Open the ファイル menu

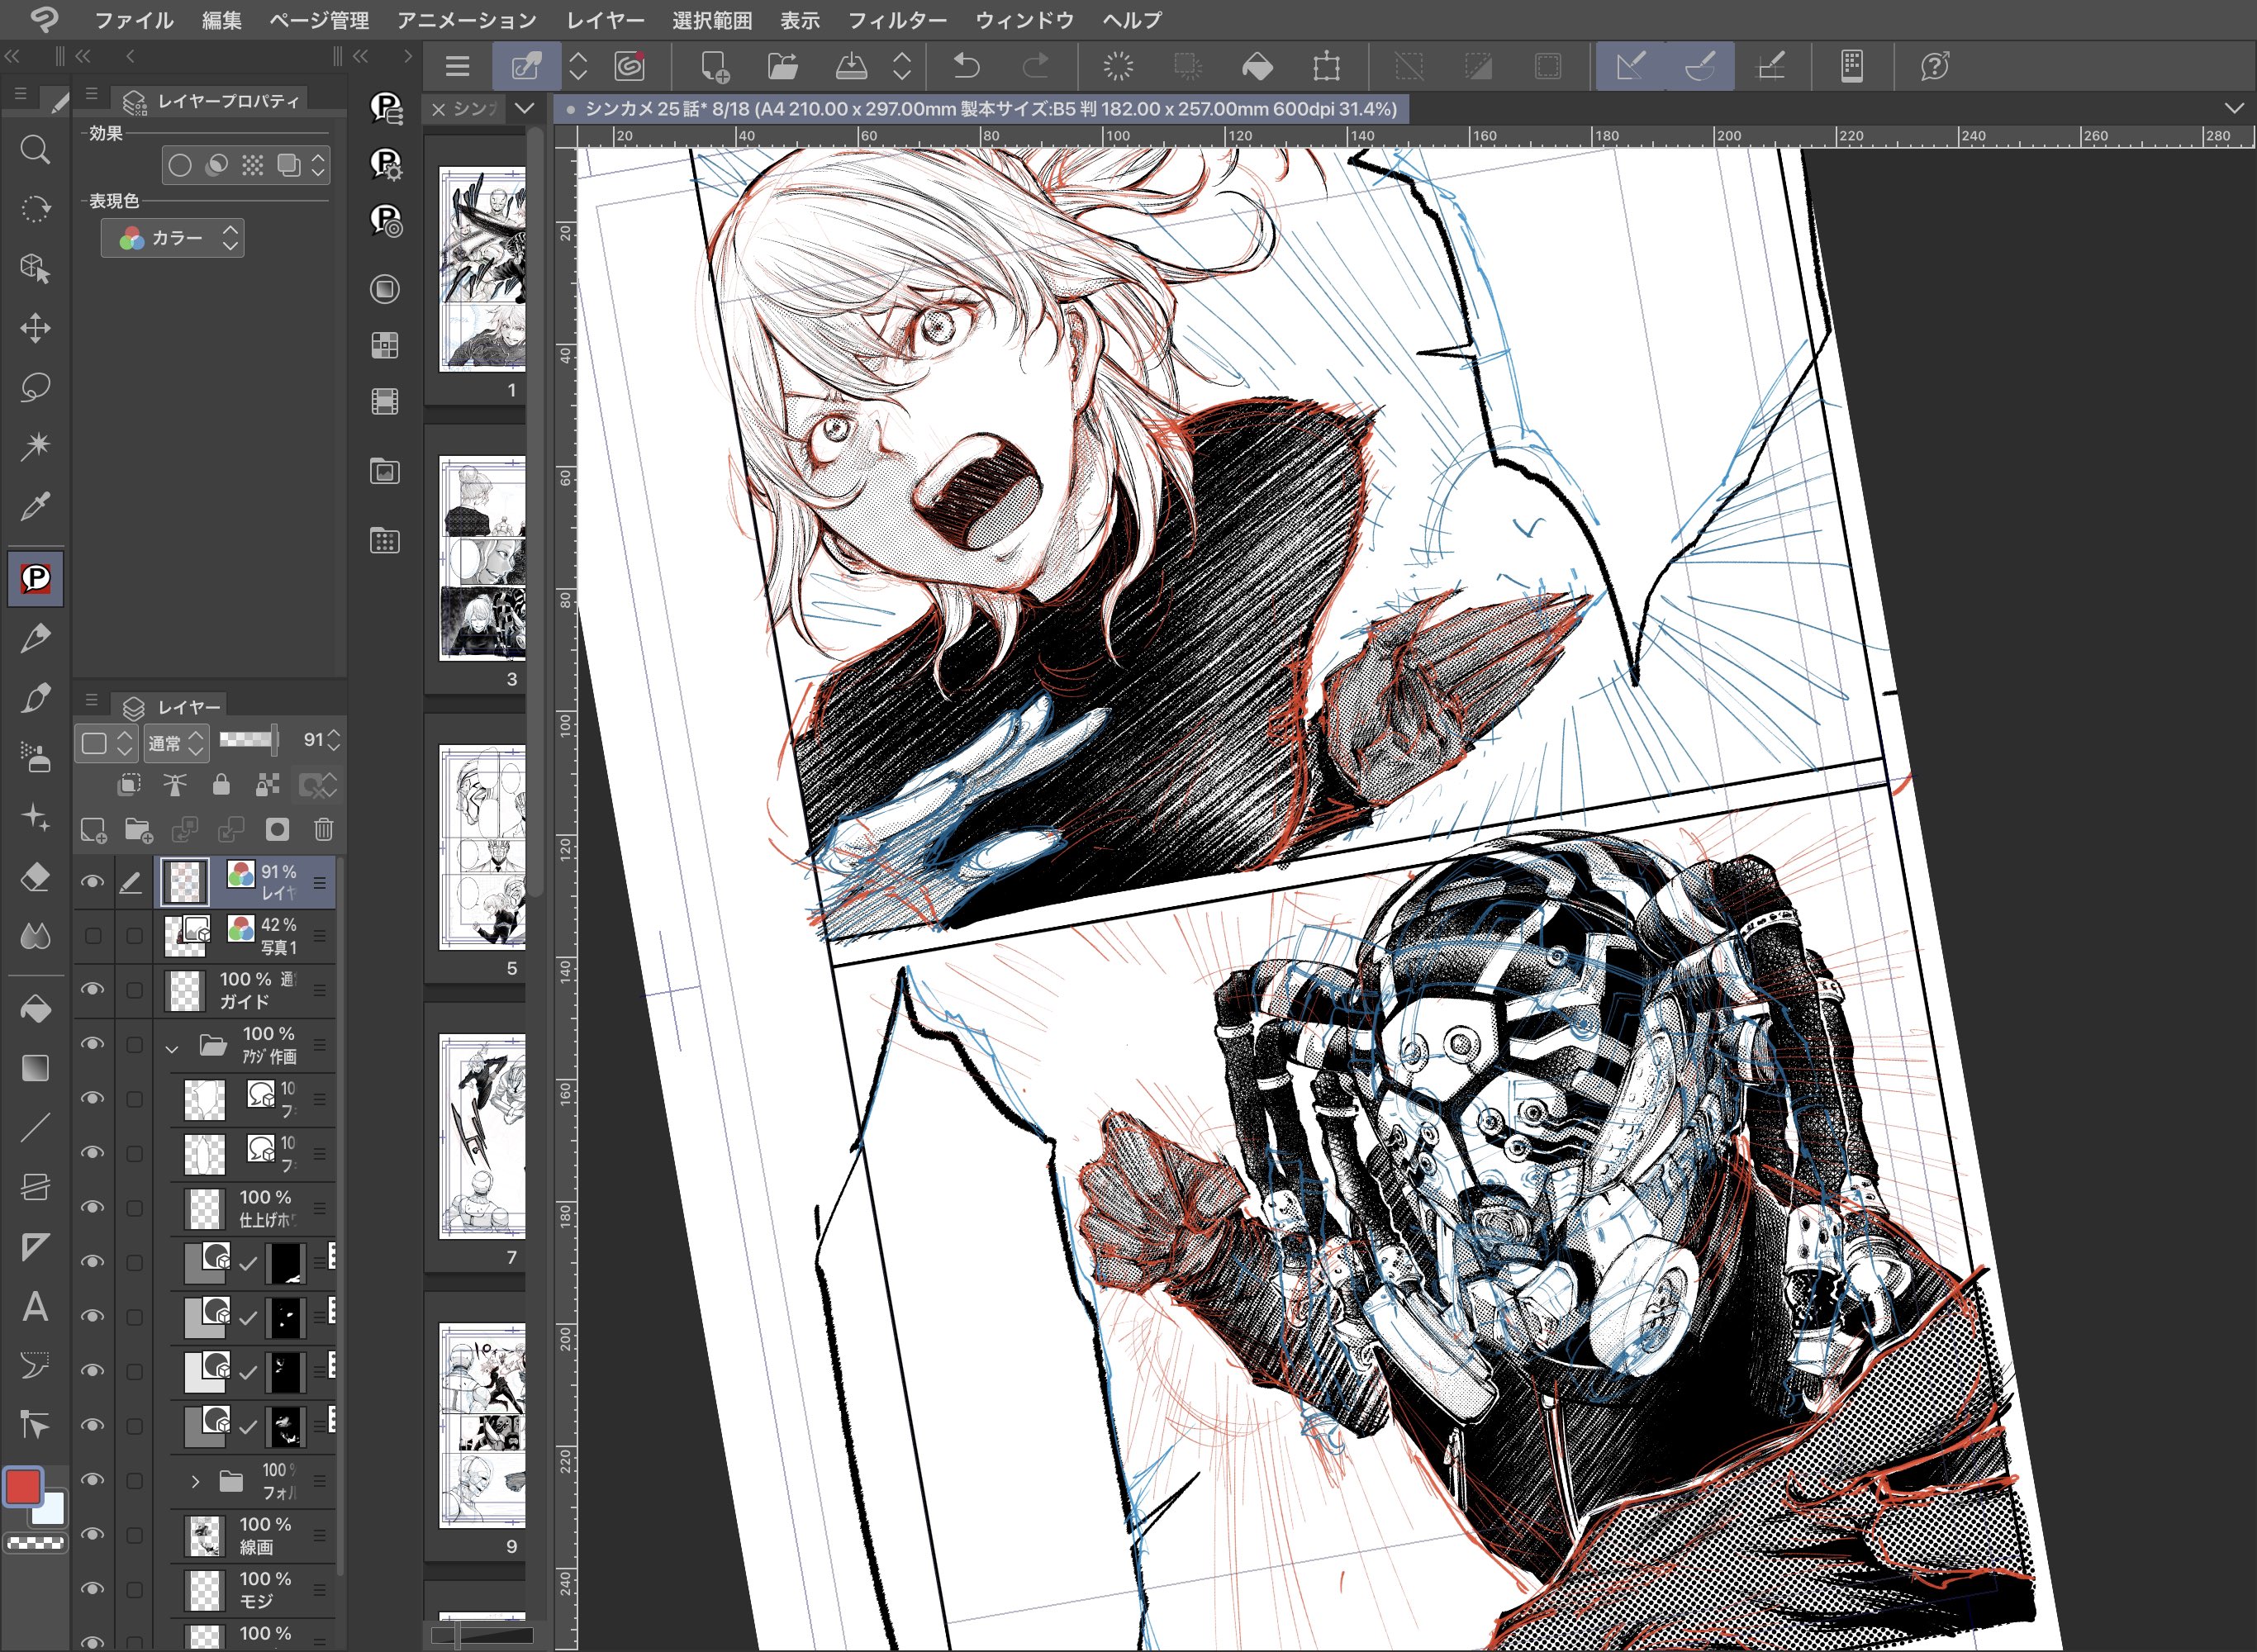[x=134, y=20]
